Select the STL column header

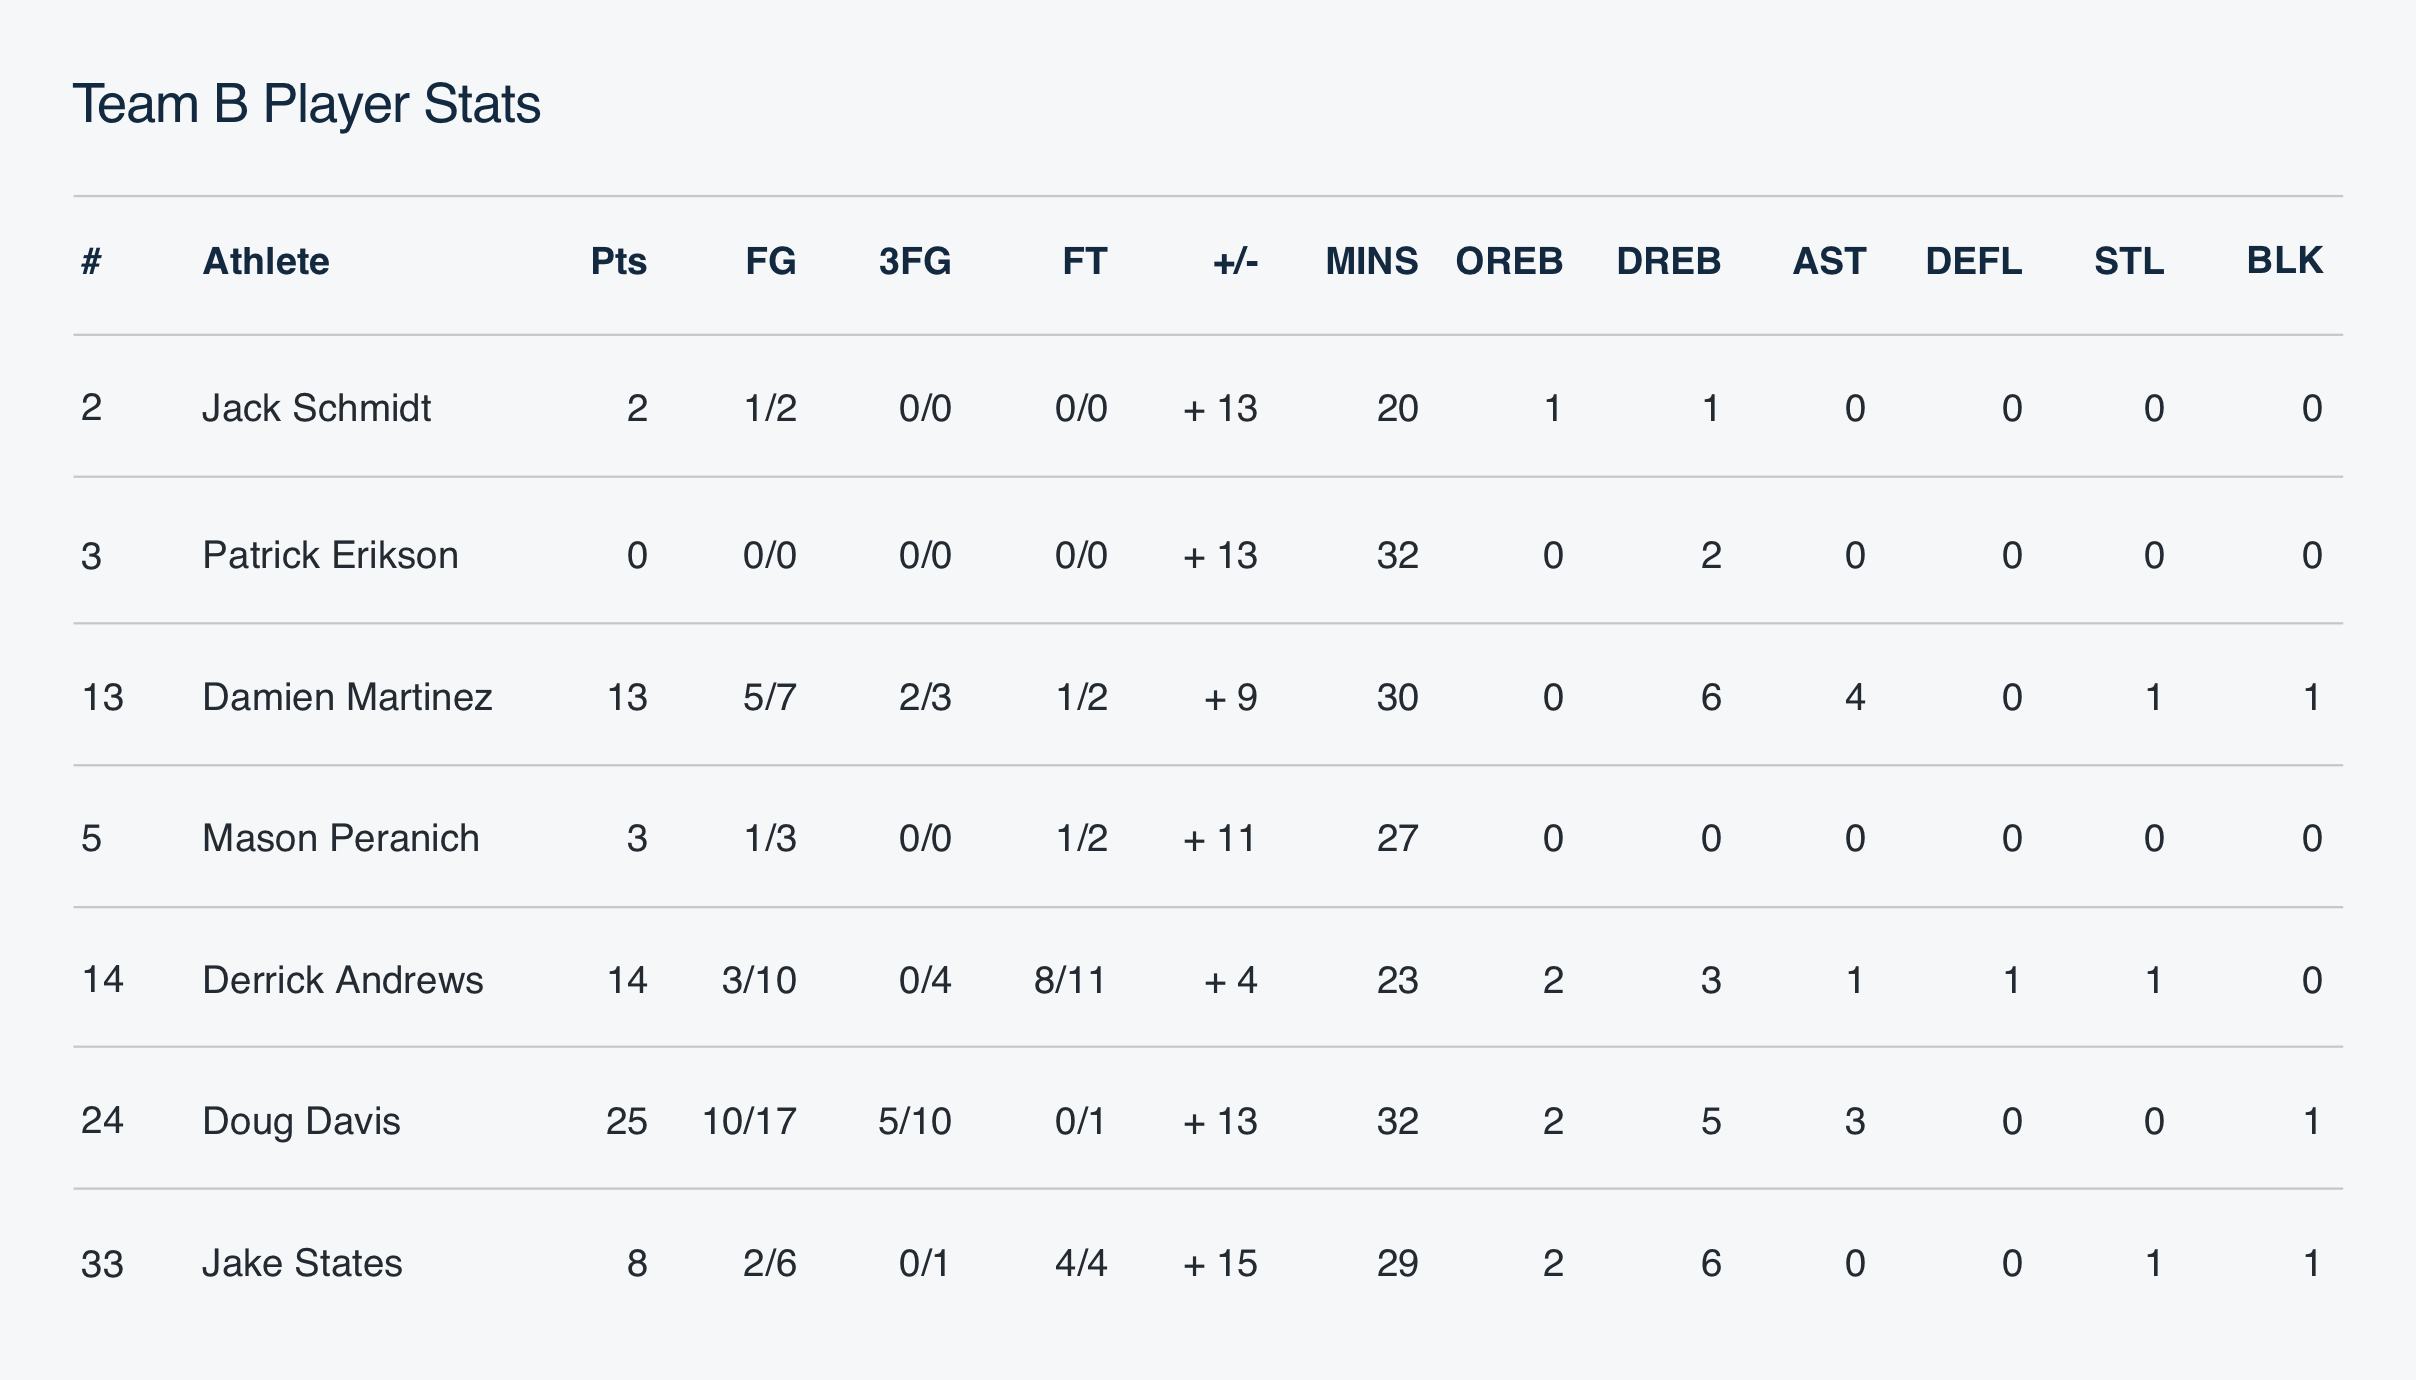click(2128, 262)
